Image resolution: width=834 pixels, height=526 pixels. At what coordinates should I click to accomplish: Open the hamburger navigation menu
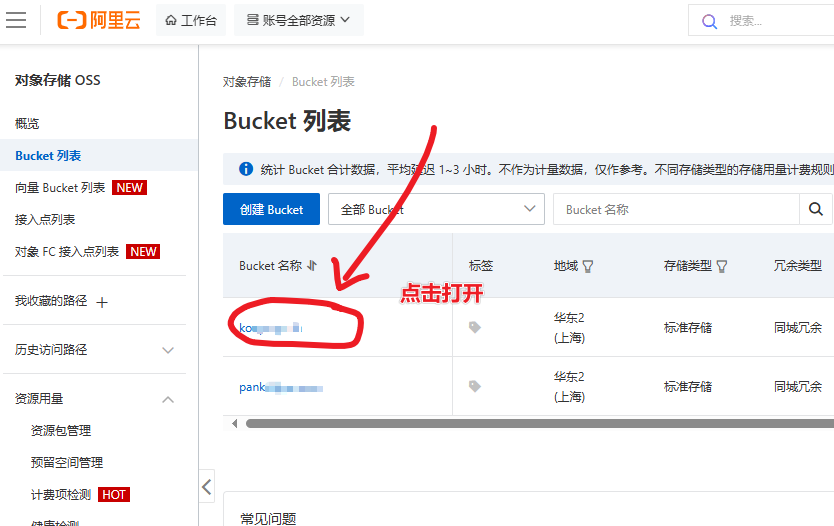(x=16, y=20)
